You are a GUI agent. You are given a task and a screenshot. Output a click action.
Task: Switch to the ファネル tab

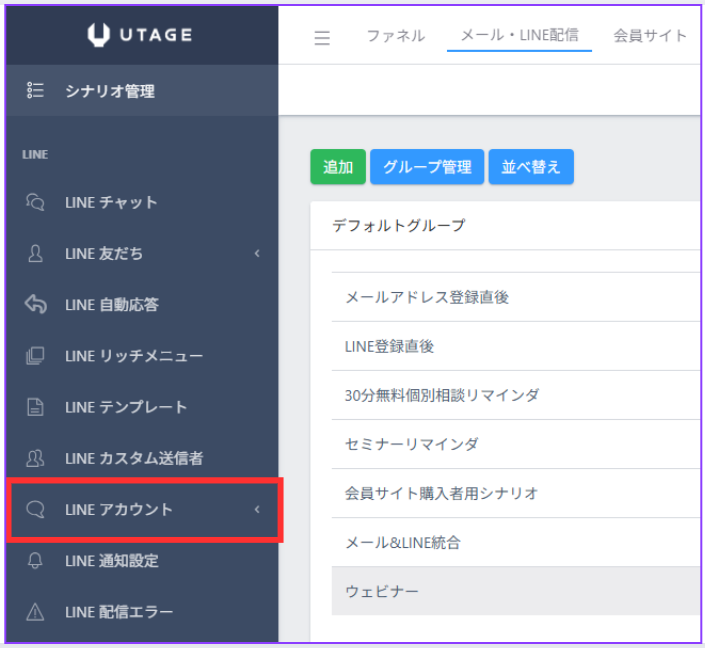(x=395, y=36)
